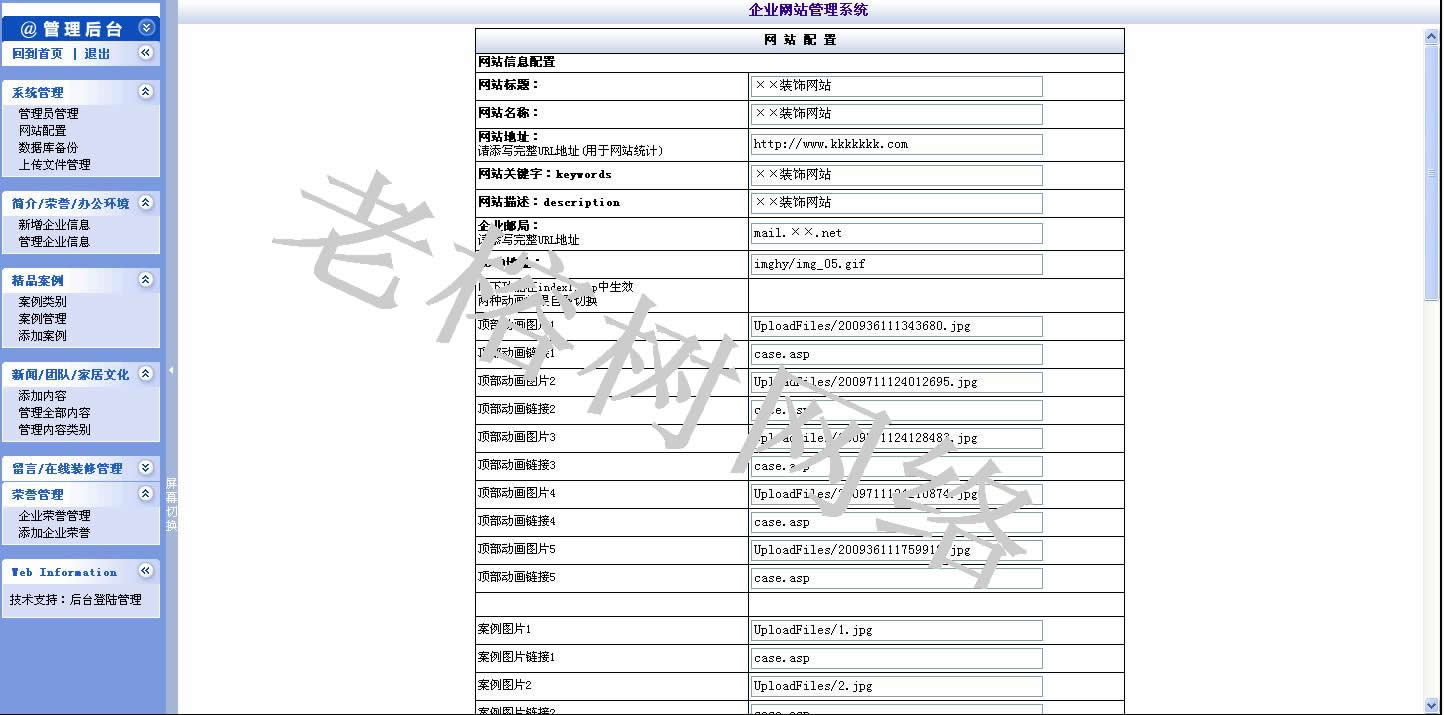Click the 顶部动画链接5 input field
1444x715 pixels.
896,578
